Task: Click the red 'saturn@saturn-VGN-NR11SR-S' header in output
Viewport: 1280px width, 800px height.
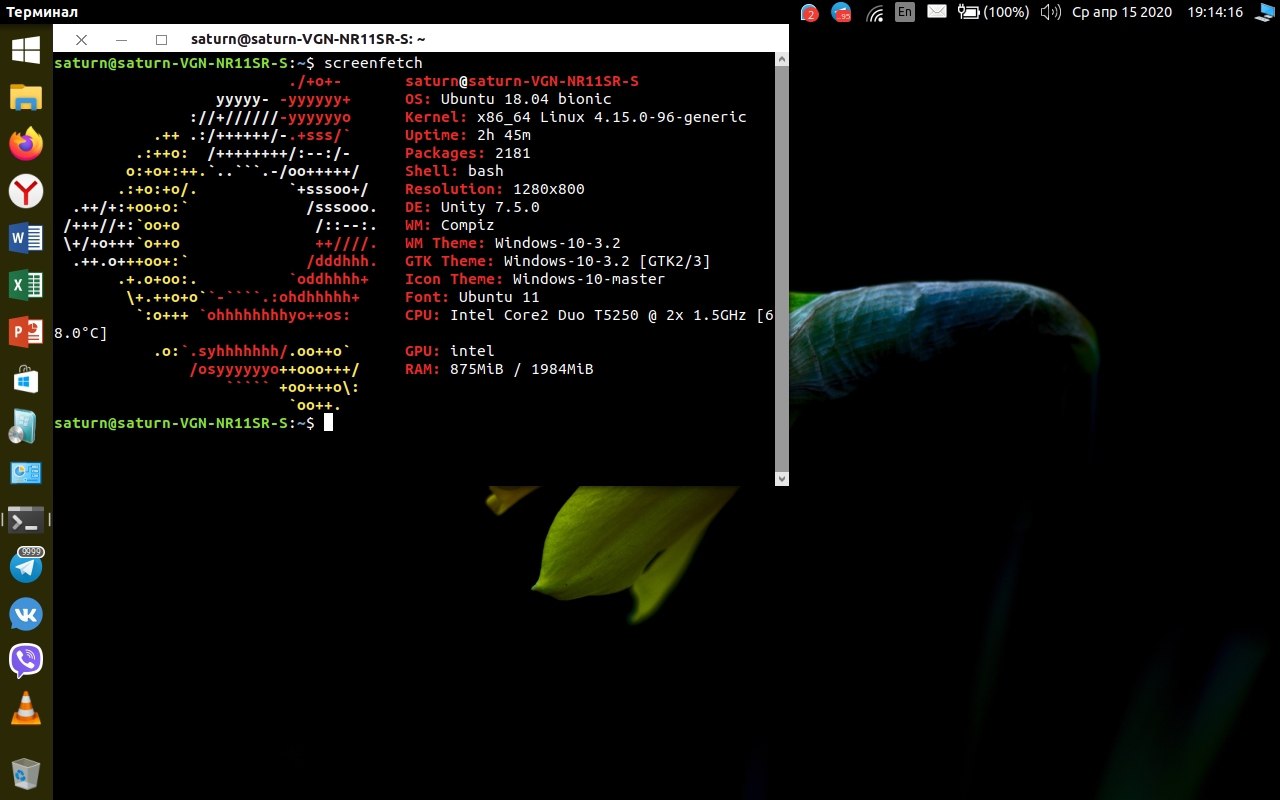Action: [x=522, y=81]
